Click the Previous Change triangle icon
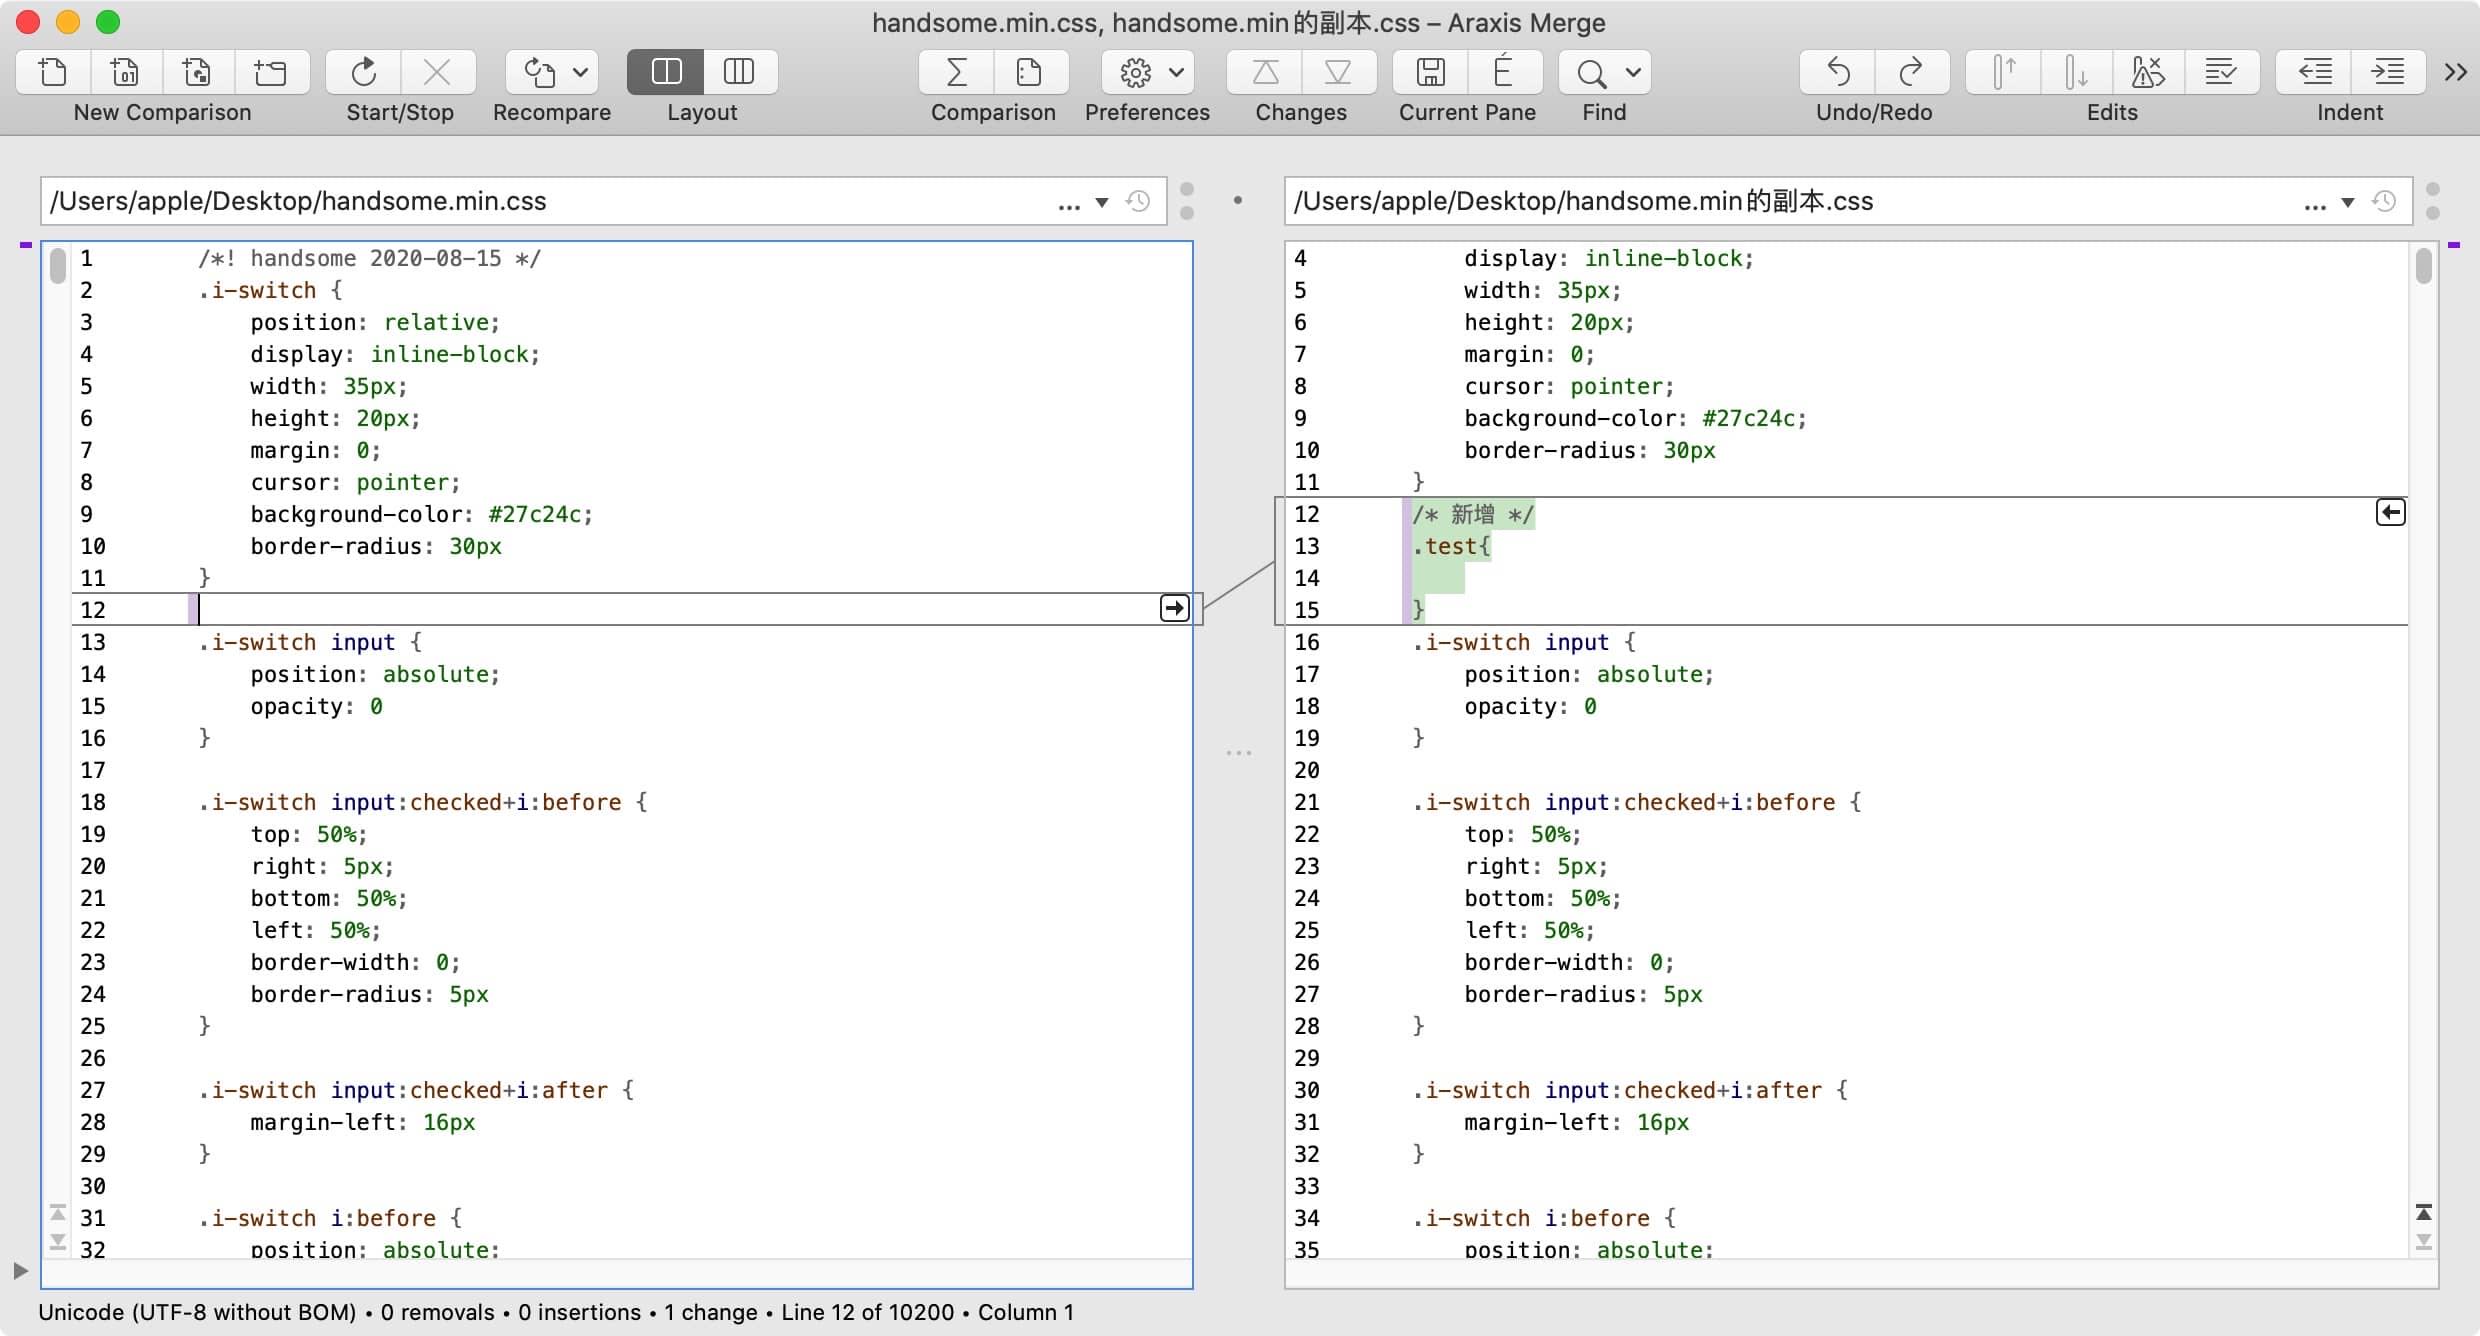The image size is (2480, 1336). click(1265, 72)
